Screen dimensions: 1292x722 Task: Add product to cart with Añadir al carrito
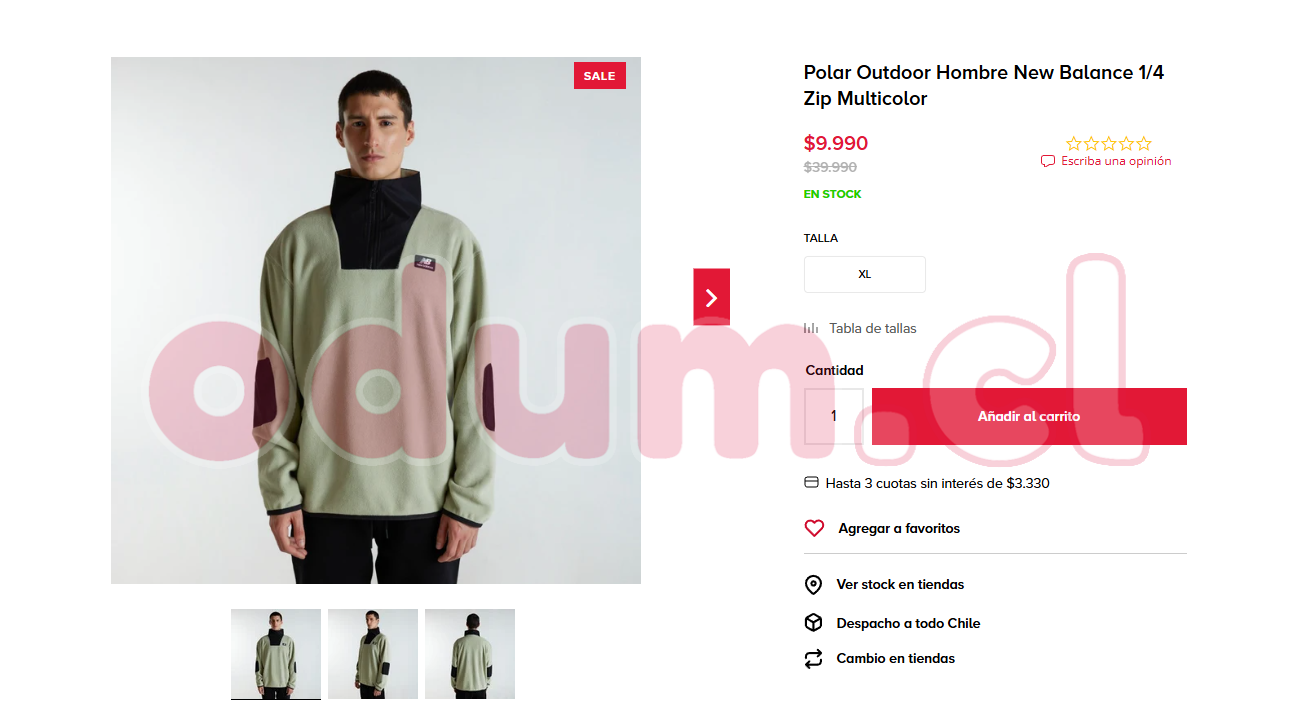click(1029, 416)
